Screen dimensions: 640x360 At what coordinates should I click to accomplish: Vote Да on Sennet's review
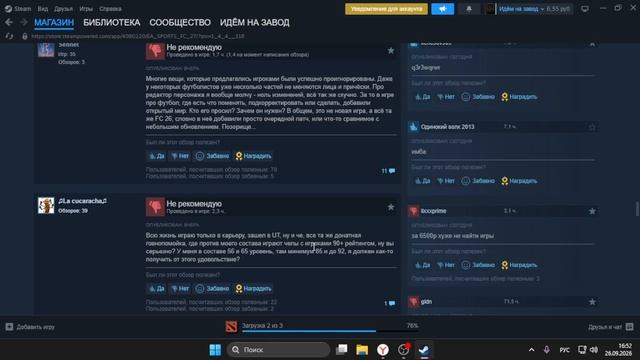pyautogui.click(x=156, y=156)
